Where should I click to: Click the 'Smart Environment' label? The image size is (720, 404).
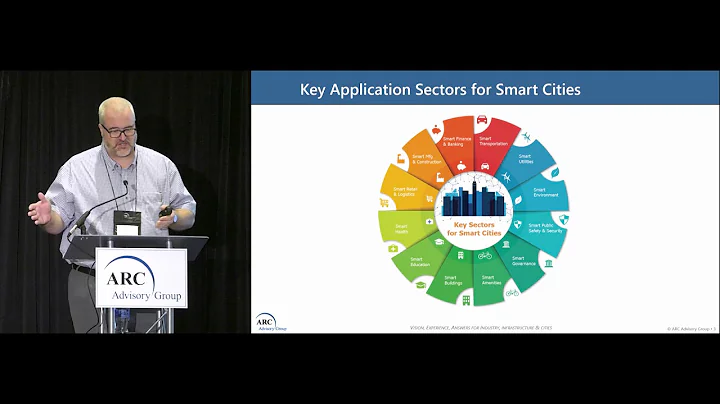(546, 192)
